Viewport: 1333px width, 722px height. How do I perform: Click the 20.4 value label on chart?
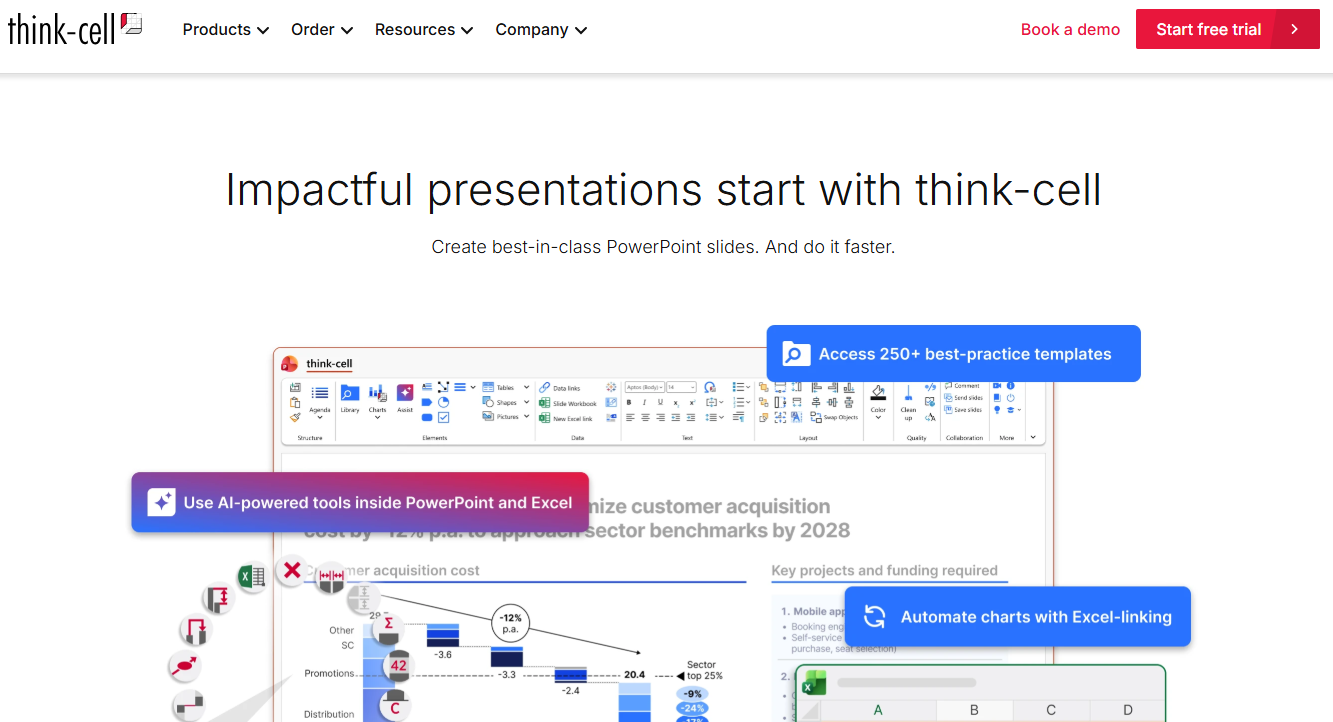click(634, 675)
